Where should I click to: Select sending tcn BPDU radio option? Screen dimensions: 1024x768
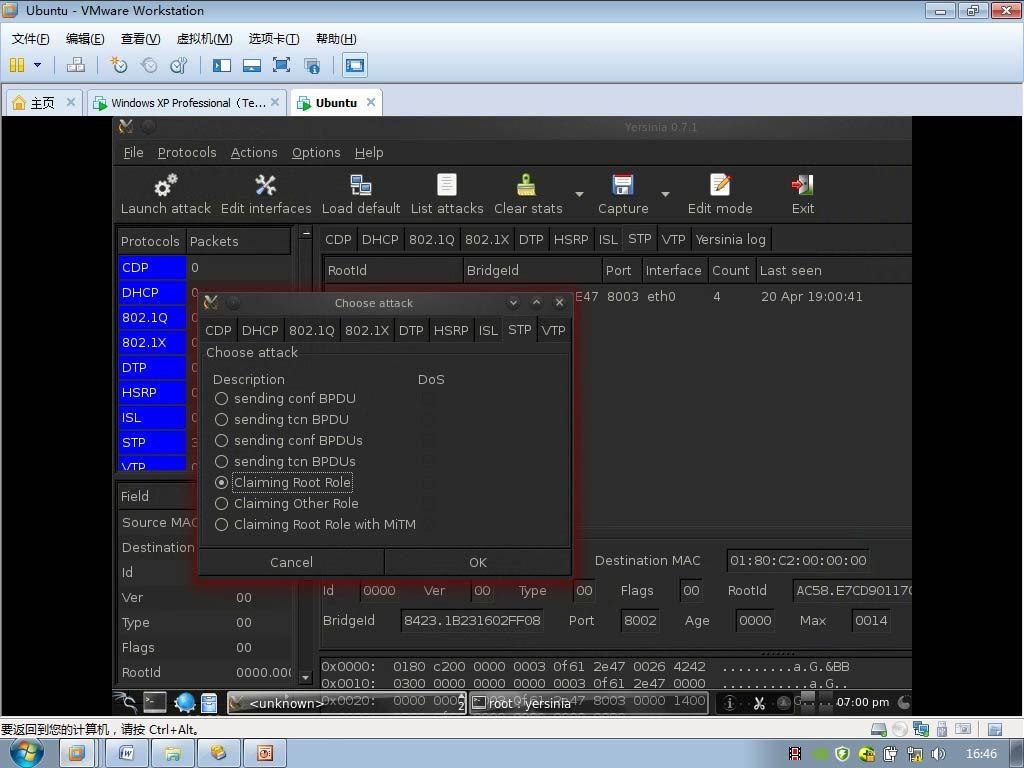(221, 419)
